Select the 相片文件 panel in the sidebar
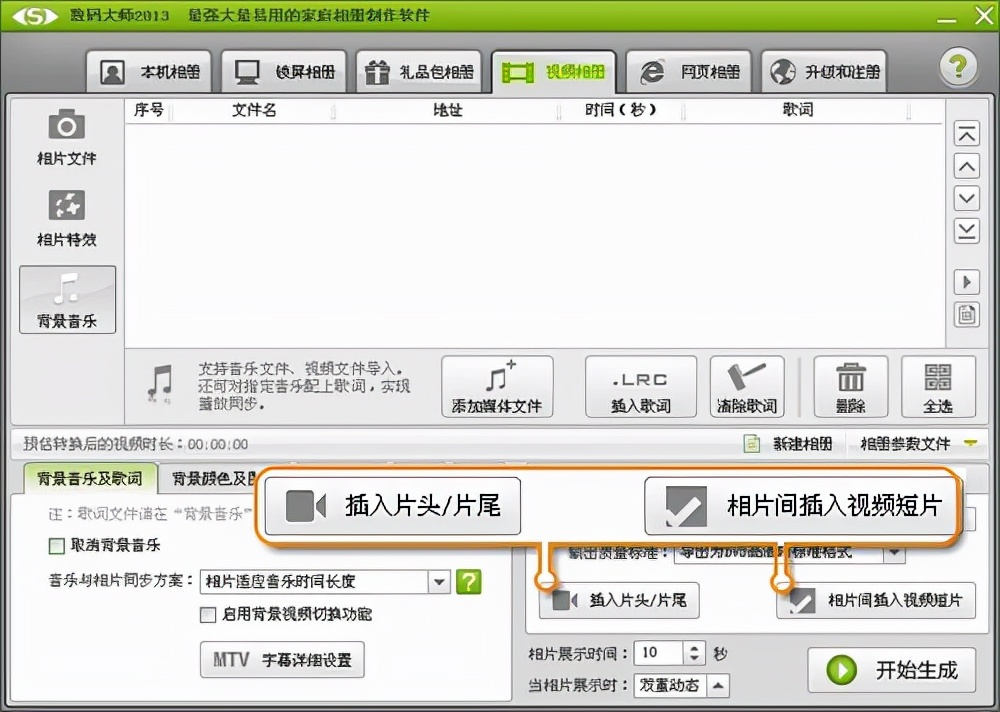 click(x=66, y=140)
